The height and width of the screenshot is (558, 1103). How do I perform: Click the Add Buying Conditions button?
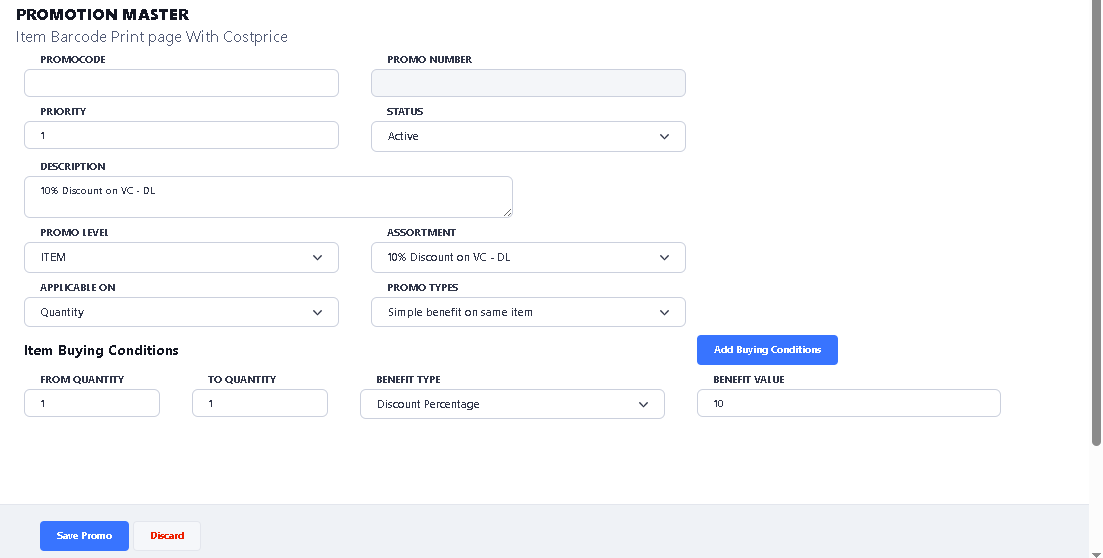coord(767,350)
